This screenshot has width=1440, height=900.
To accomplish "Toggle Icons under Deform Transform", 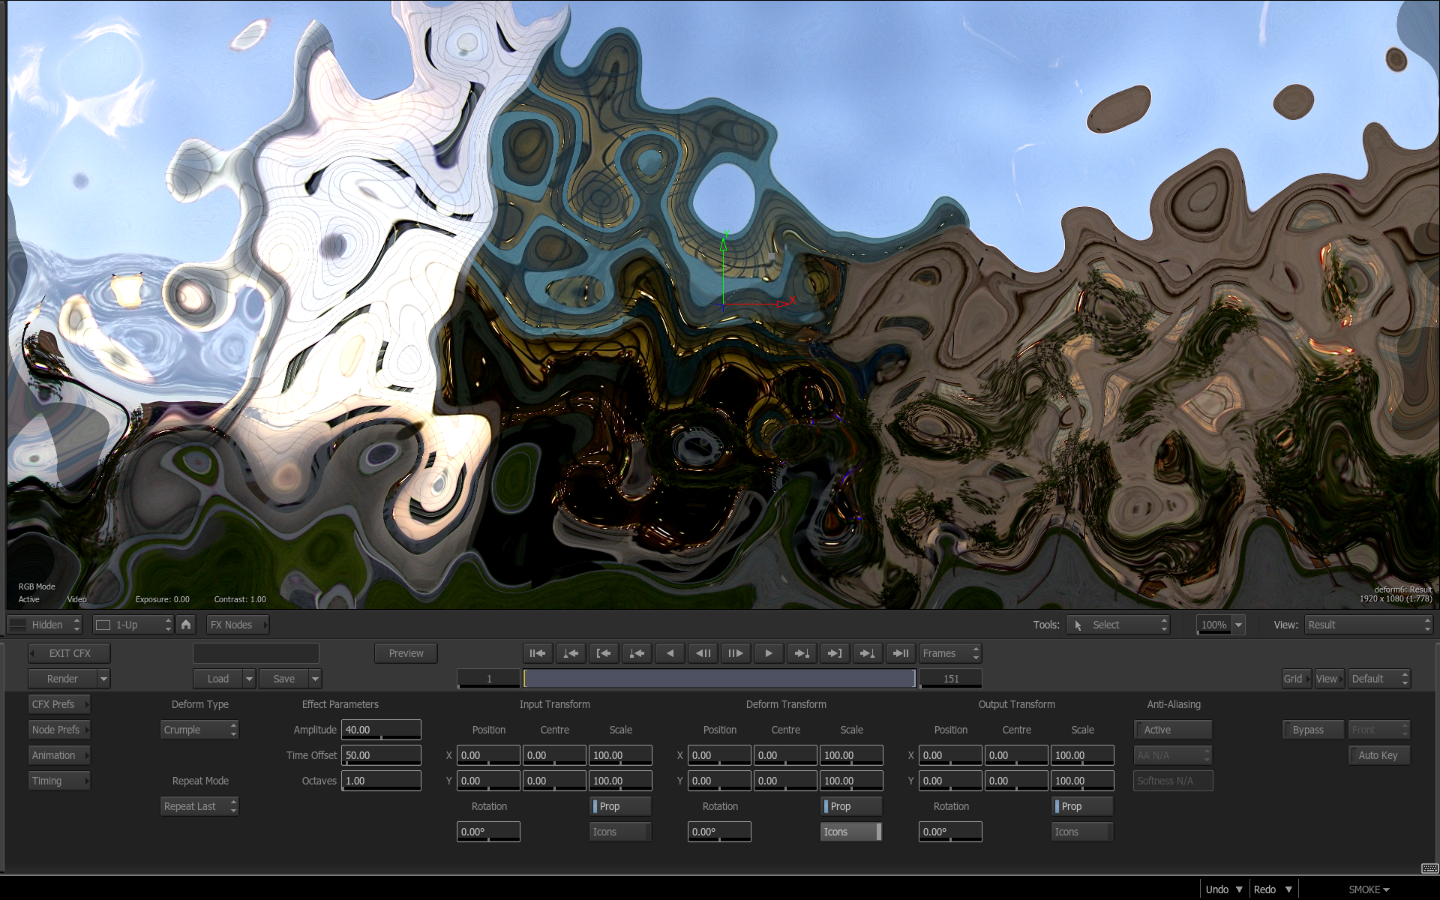I will coord(851,832).
